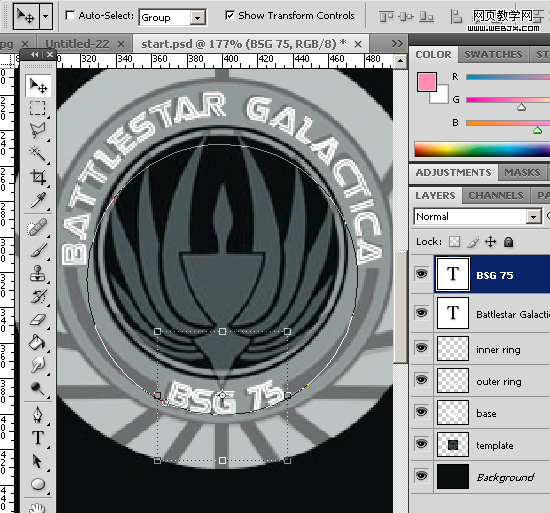
Task: Click Align top edges icon
Action: coord(387,16)
